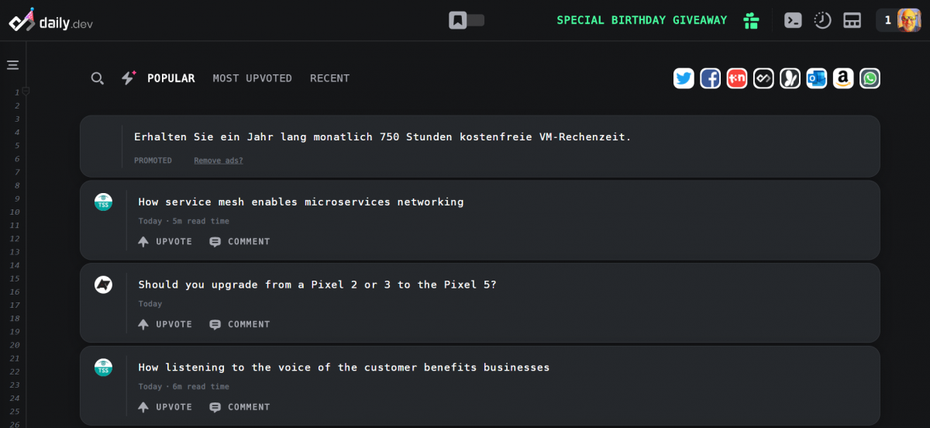
Task: Open the Amazon shortcut icon
Action: 843,78
